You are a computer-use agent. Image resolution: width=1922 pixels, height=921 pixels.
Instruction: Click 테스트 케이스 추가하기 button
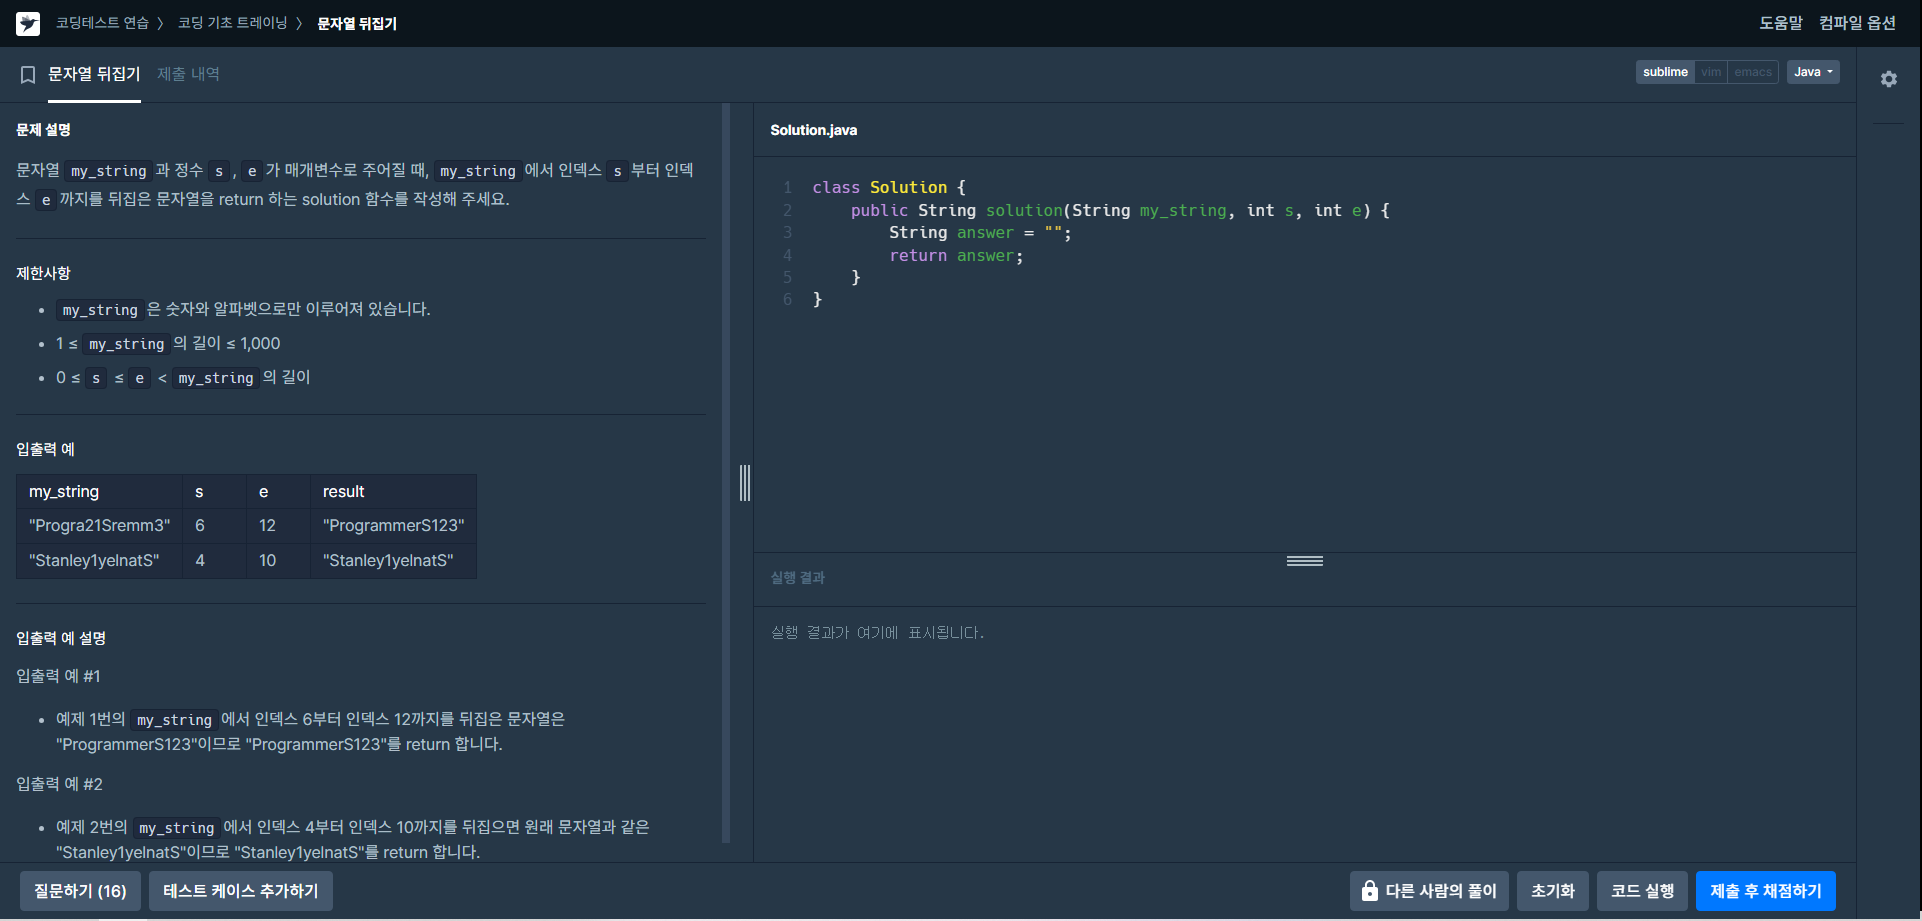[x=241, y=891]
